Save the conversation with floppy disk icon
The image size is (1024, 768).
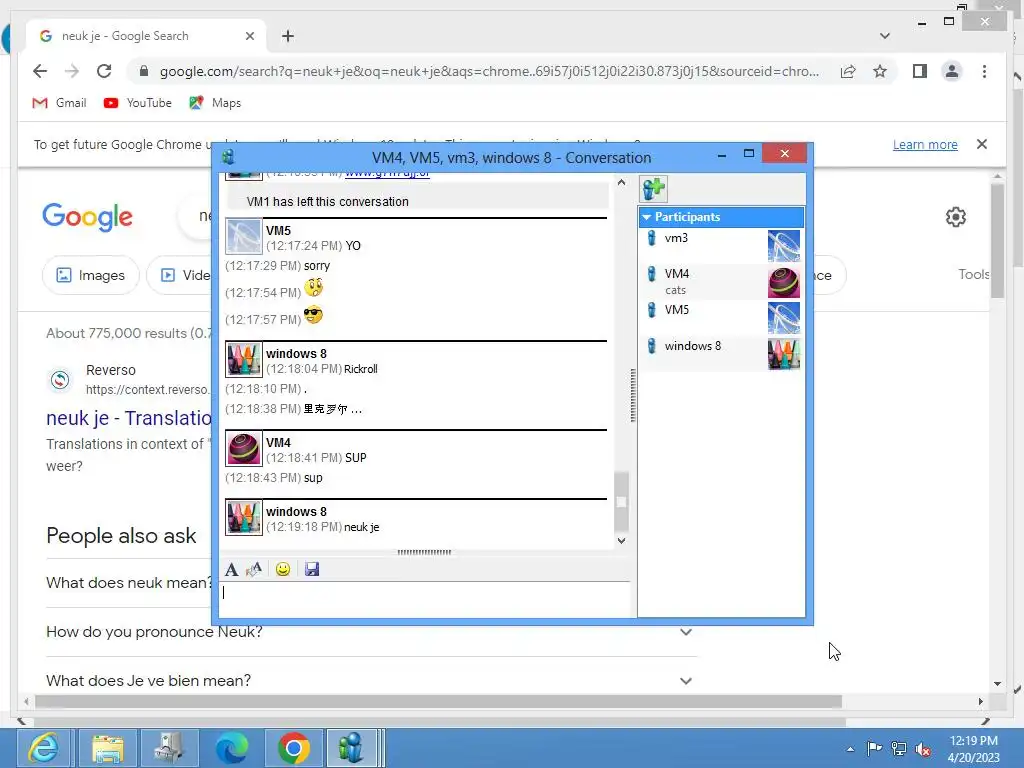[312, 569]
